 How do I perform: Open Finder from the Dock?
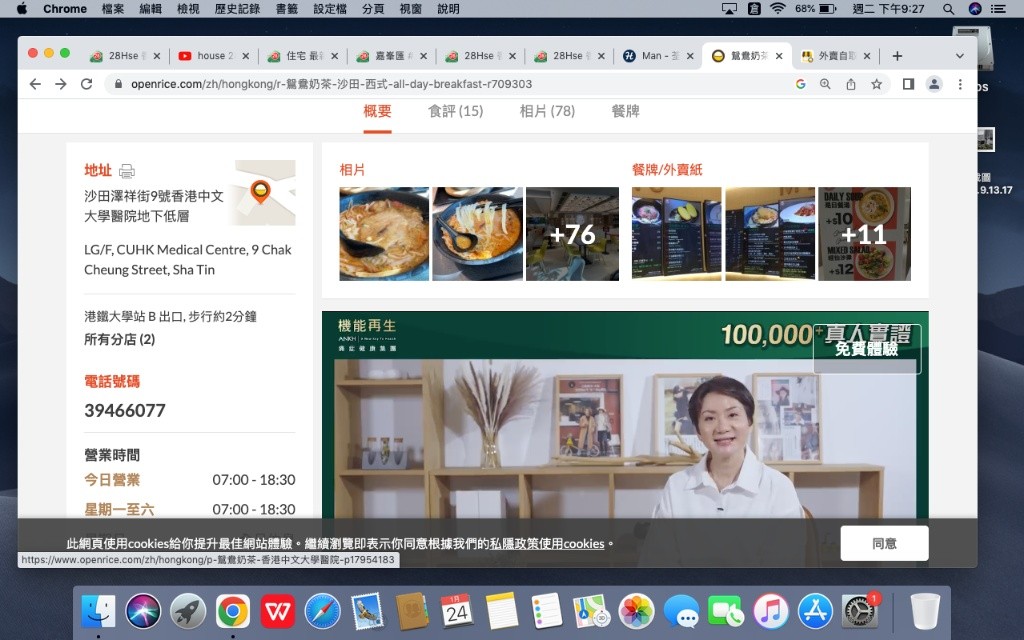tap(98, 612)
